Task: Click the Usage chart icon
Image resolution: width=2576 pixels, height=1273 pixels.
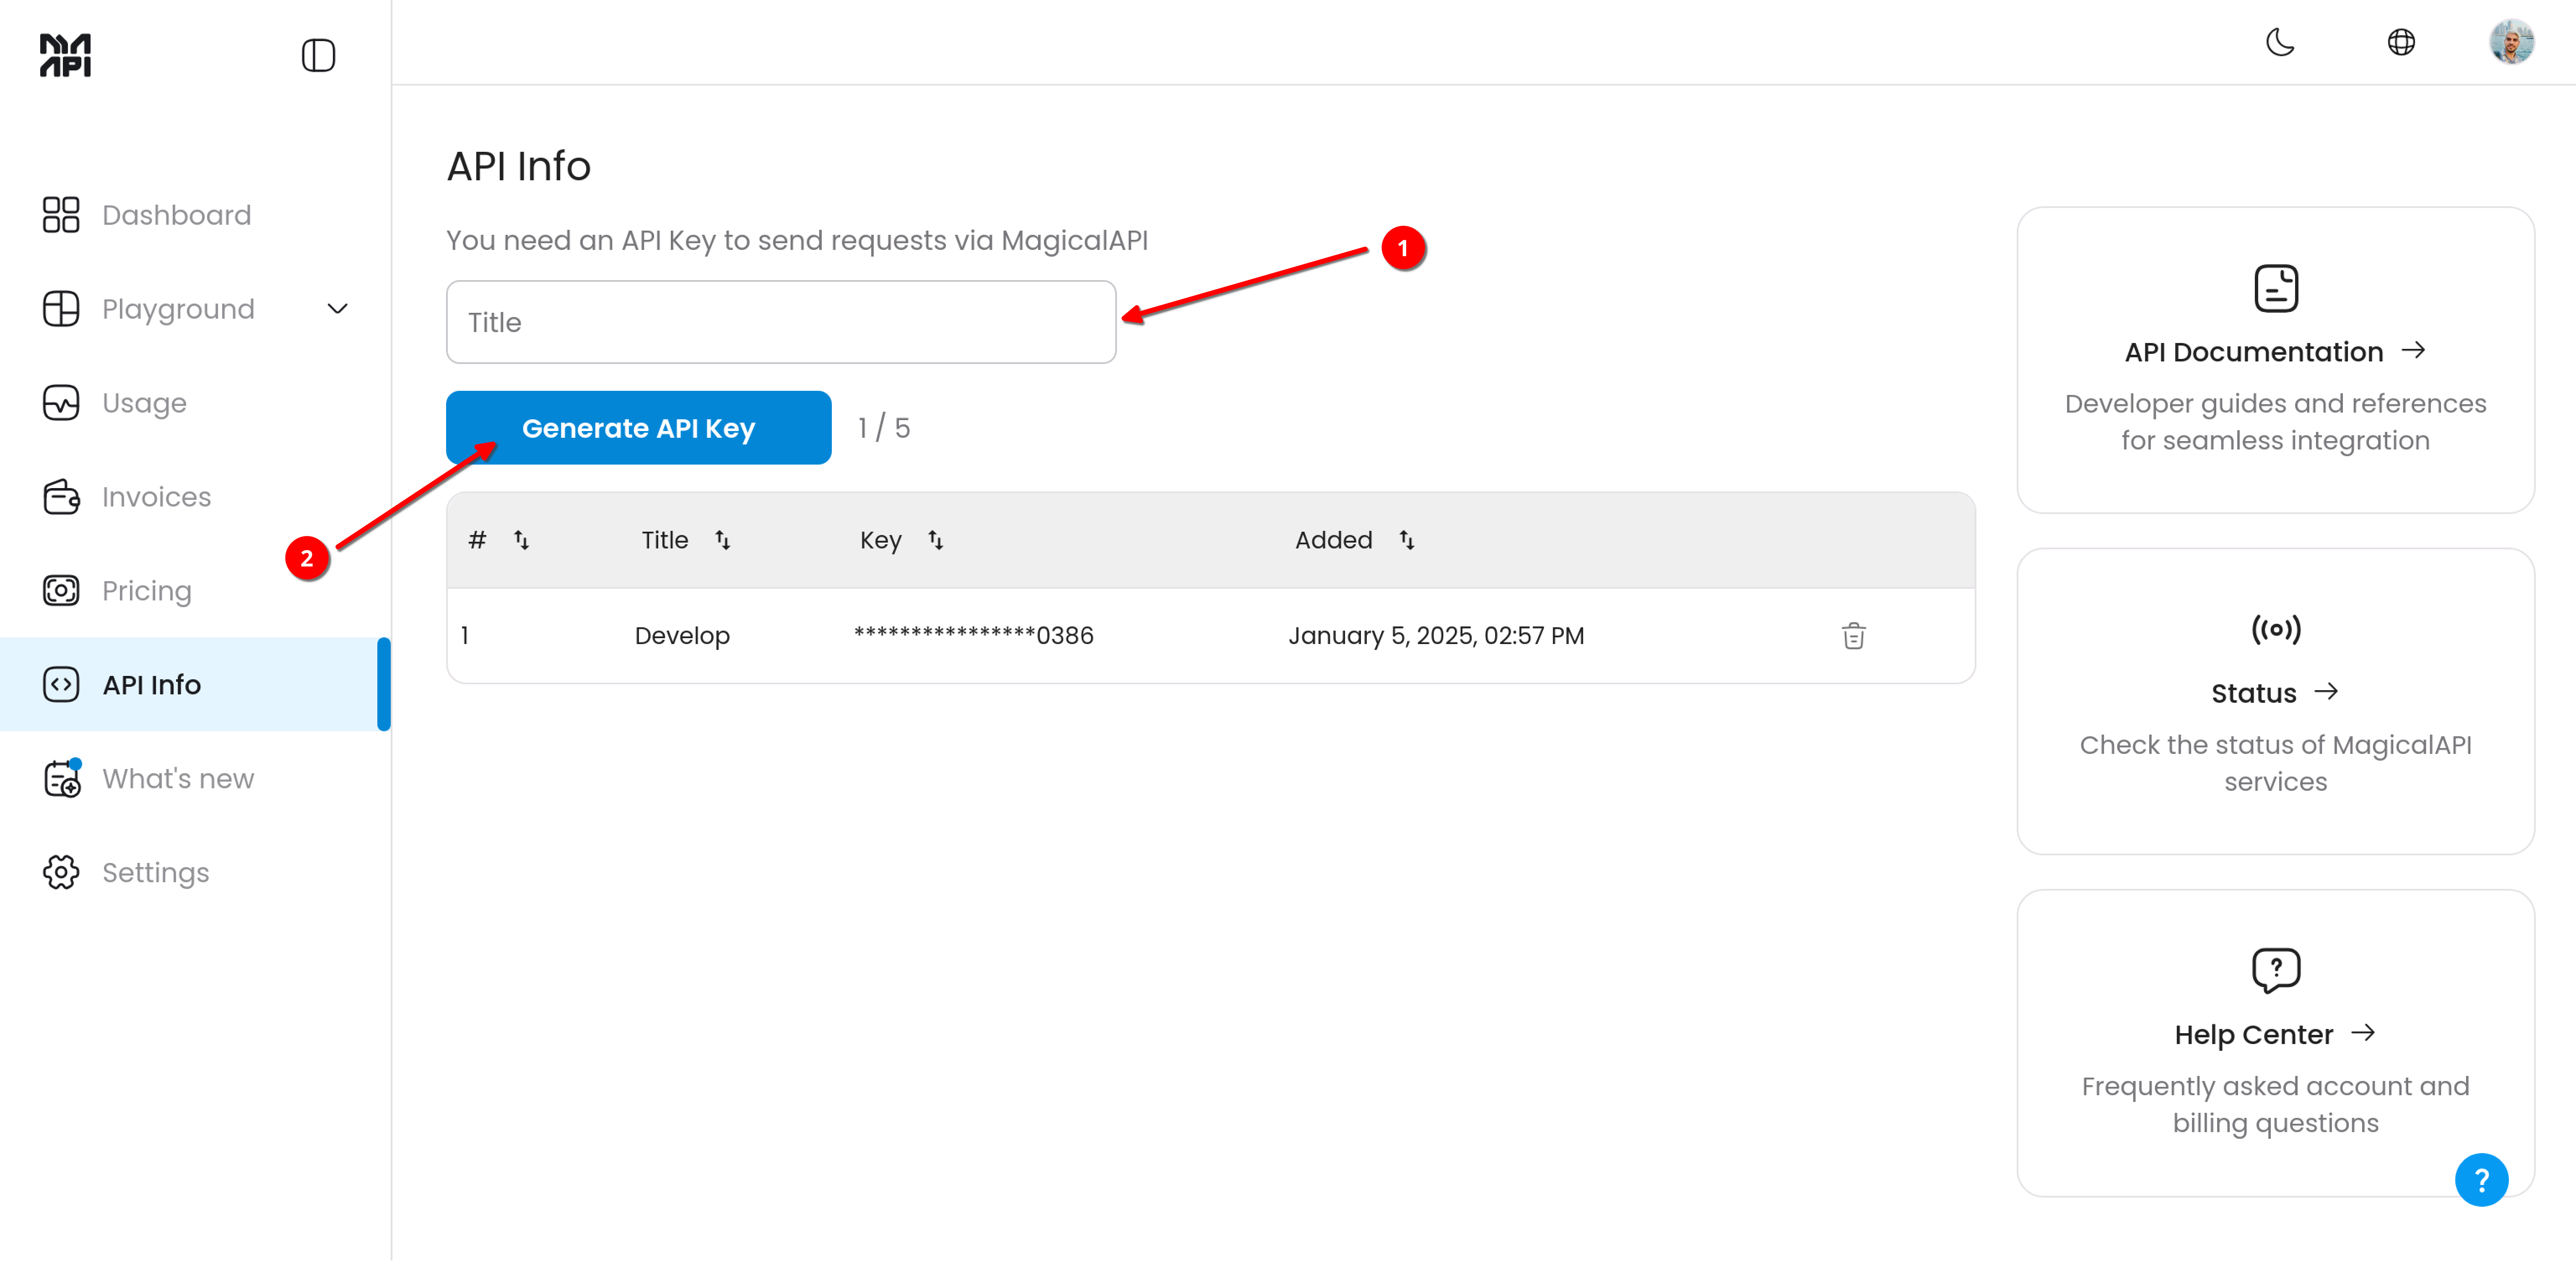Action: point(61,403)
